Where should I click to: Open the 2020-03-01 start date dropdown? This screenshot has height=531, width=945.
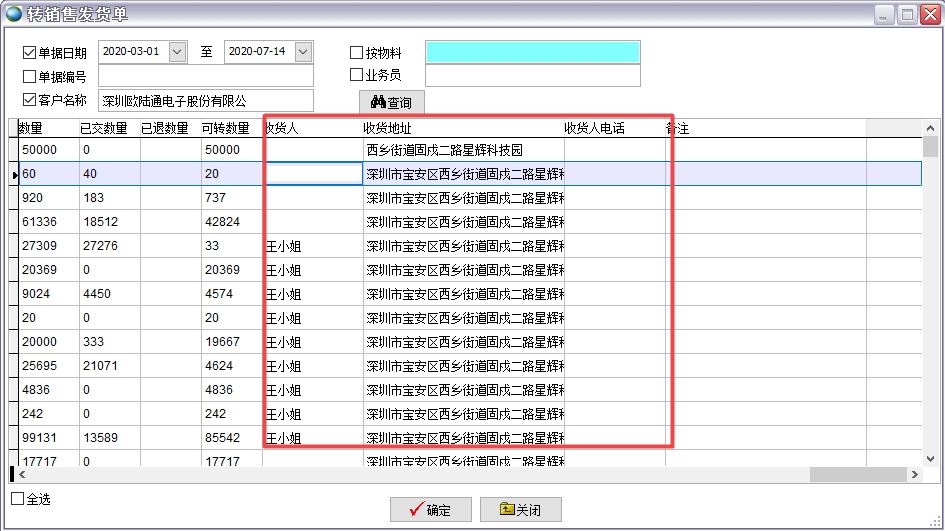pyautogui.click(x=178, y=51)
